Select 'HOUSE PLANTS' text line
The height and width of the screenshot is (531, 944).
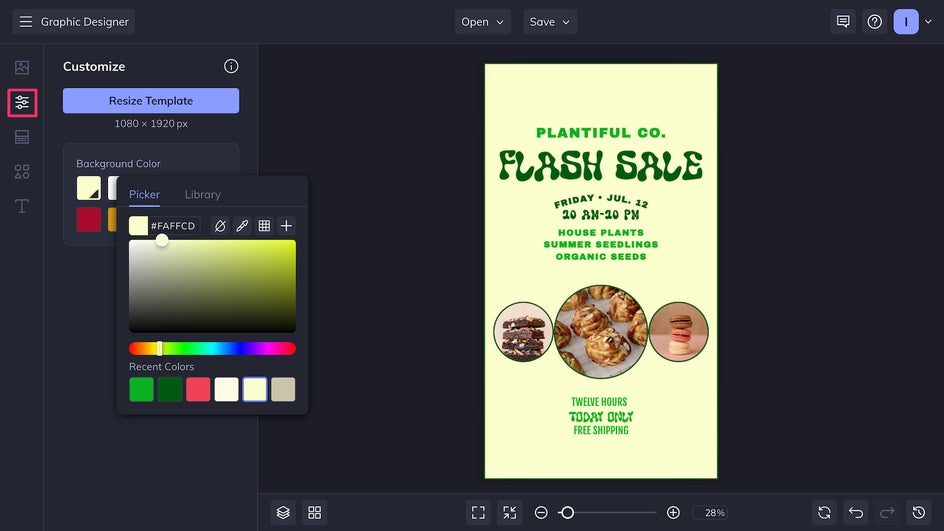(601, 232)
